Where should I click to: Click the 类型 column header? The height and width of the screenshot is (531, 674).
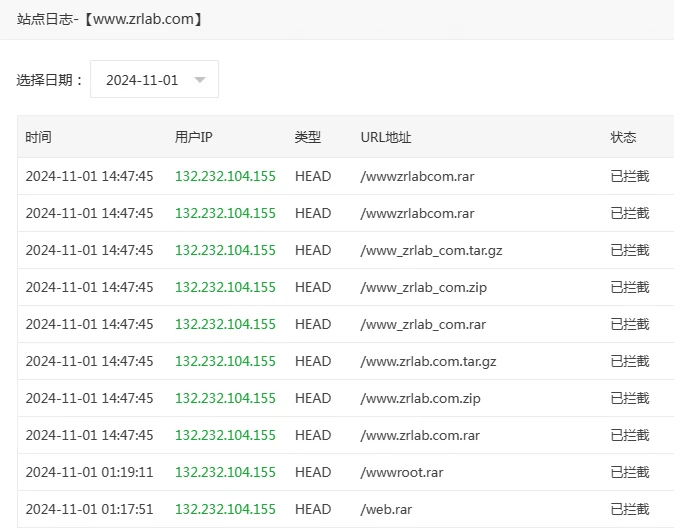pos(307,137)
